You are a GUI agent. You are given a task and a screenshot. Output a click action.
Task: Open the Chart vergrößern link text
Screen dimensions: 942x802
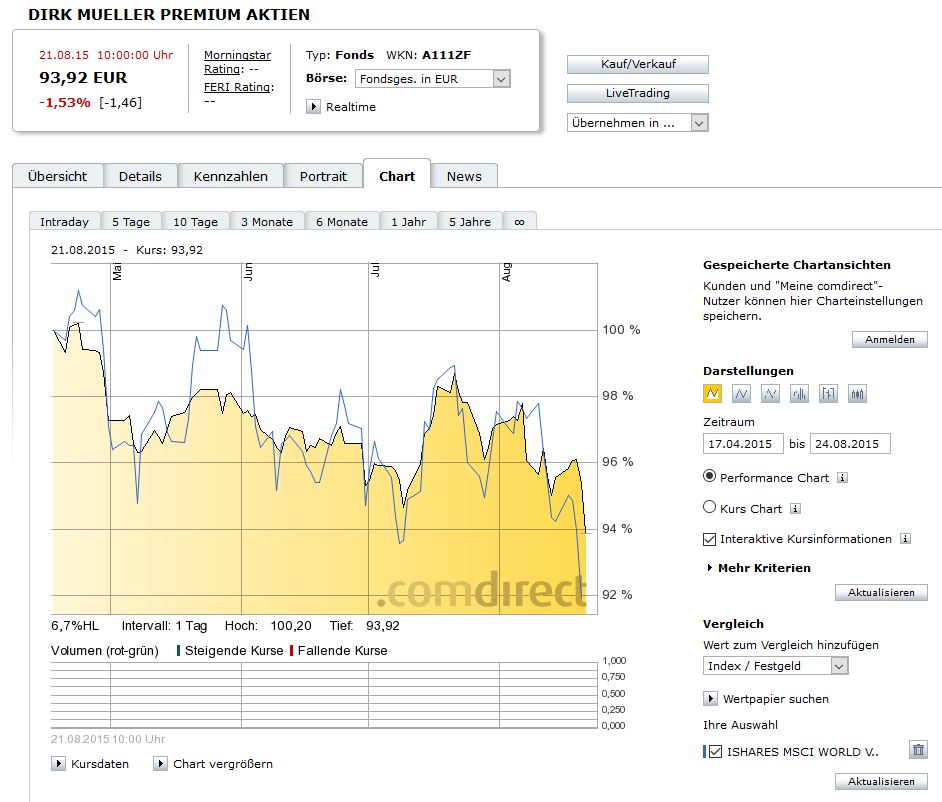tap(223, 764)
